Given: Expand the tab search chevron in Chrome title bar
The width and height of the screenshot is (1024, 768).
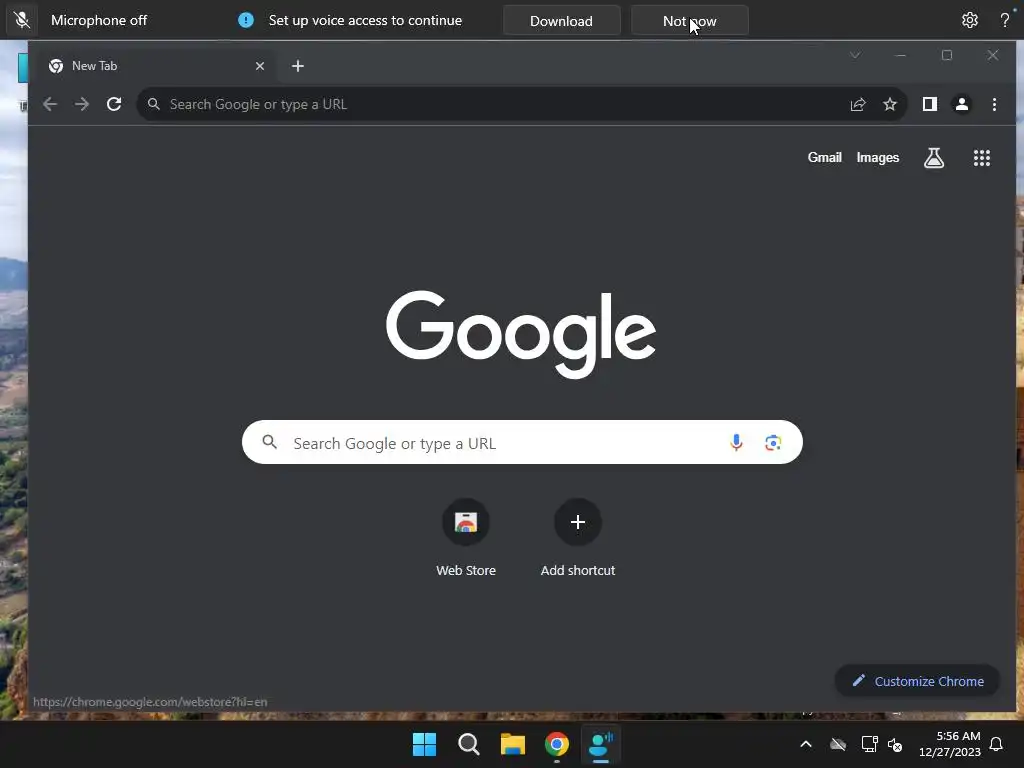Looking at the screenshot, I should pos(854,56).
